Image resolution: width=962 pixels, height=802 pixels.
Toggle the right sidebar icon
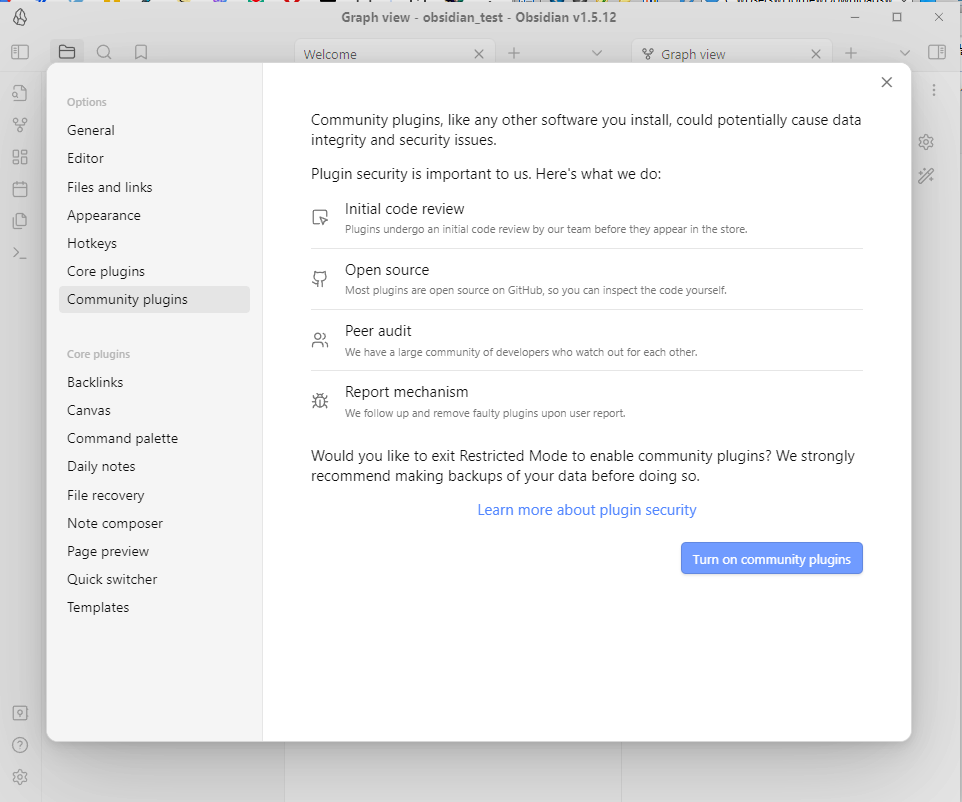pos(937,52)
